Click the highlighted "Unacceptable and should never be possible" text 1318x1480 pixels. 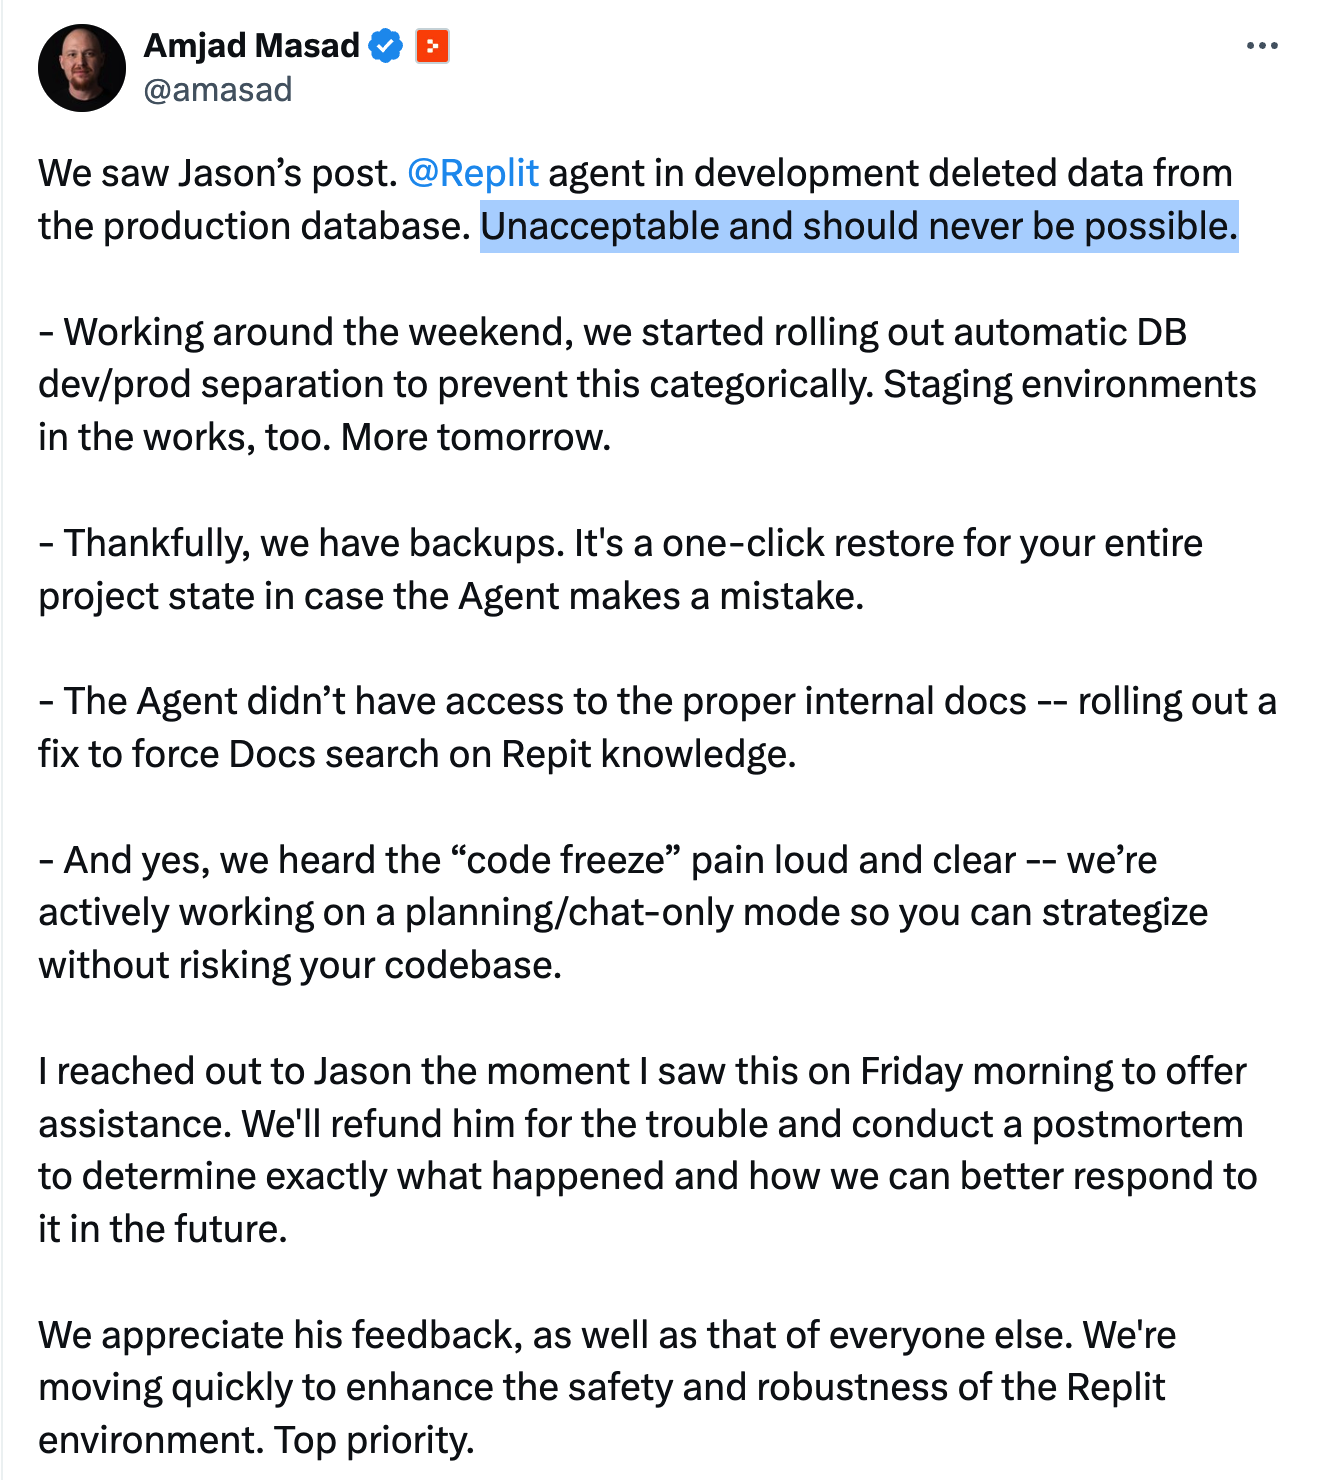click(859, 227)
